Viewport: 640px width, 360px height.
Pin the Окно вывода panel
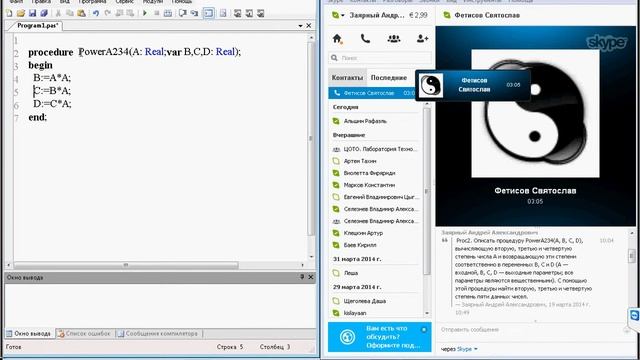pos(302,277)
